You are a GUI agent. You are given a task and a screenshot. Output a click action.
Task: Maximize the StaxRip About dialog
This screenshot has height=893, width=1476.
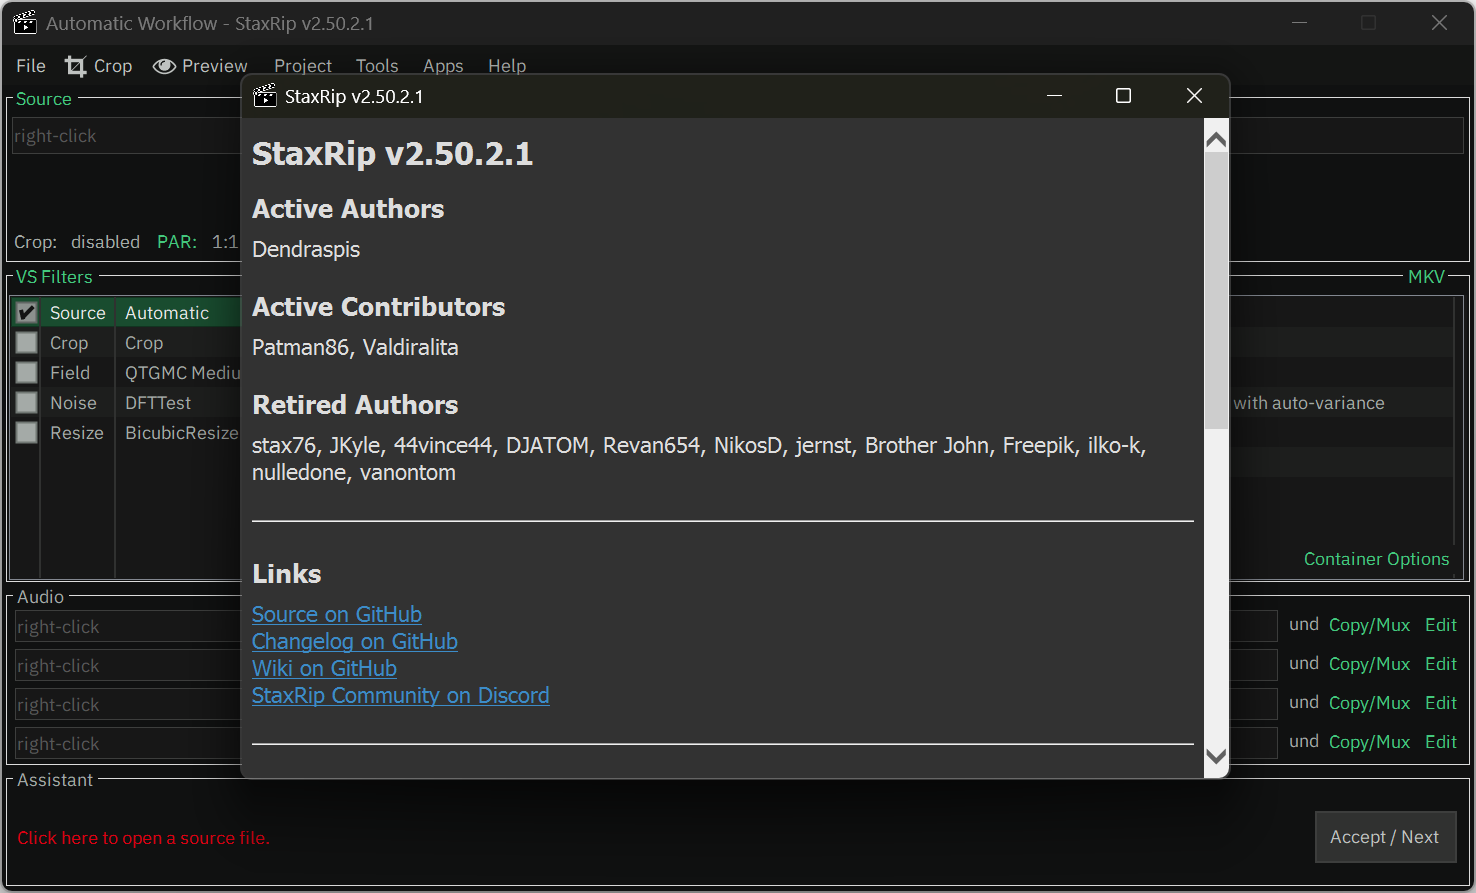coord(1123,96)
